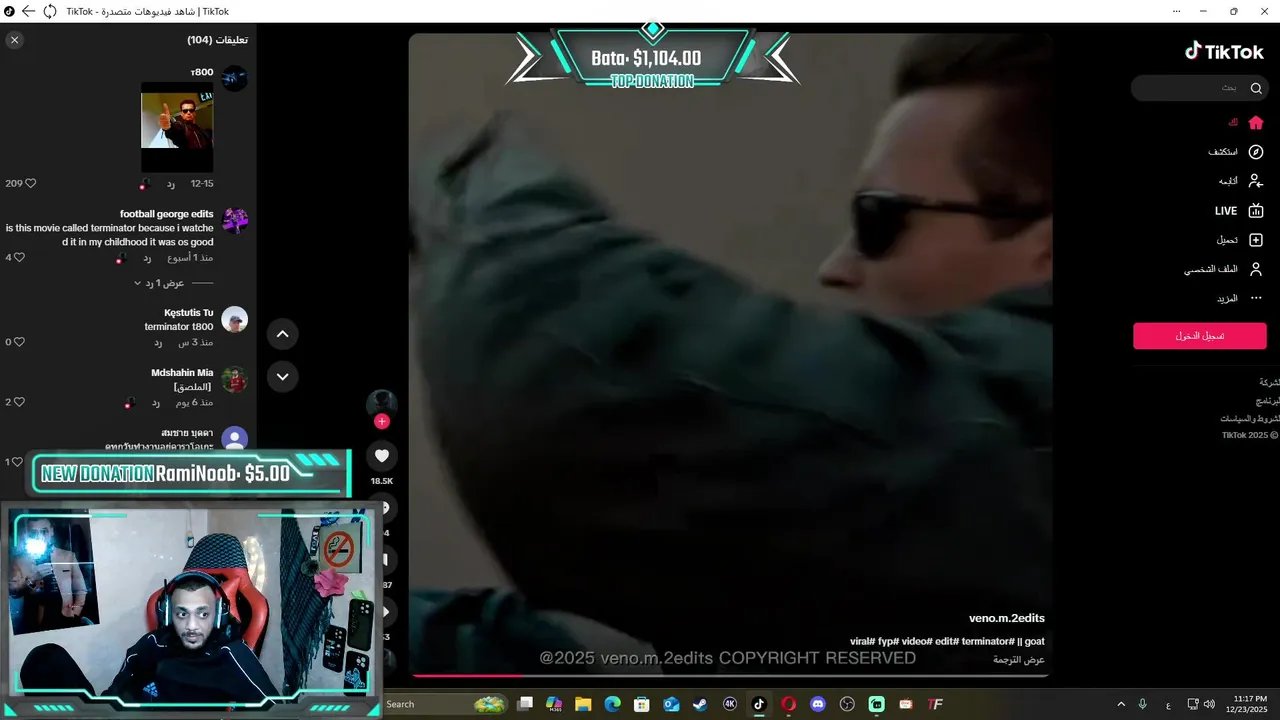Viewport: 1280px width, 720px height.
Task: Open OBS Studio from taskbar
Action: [x=847, y=704]
